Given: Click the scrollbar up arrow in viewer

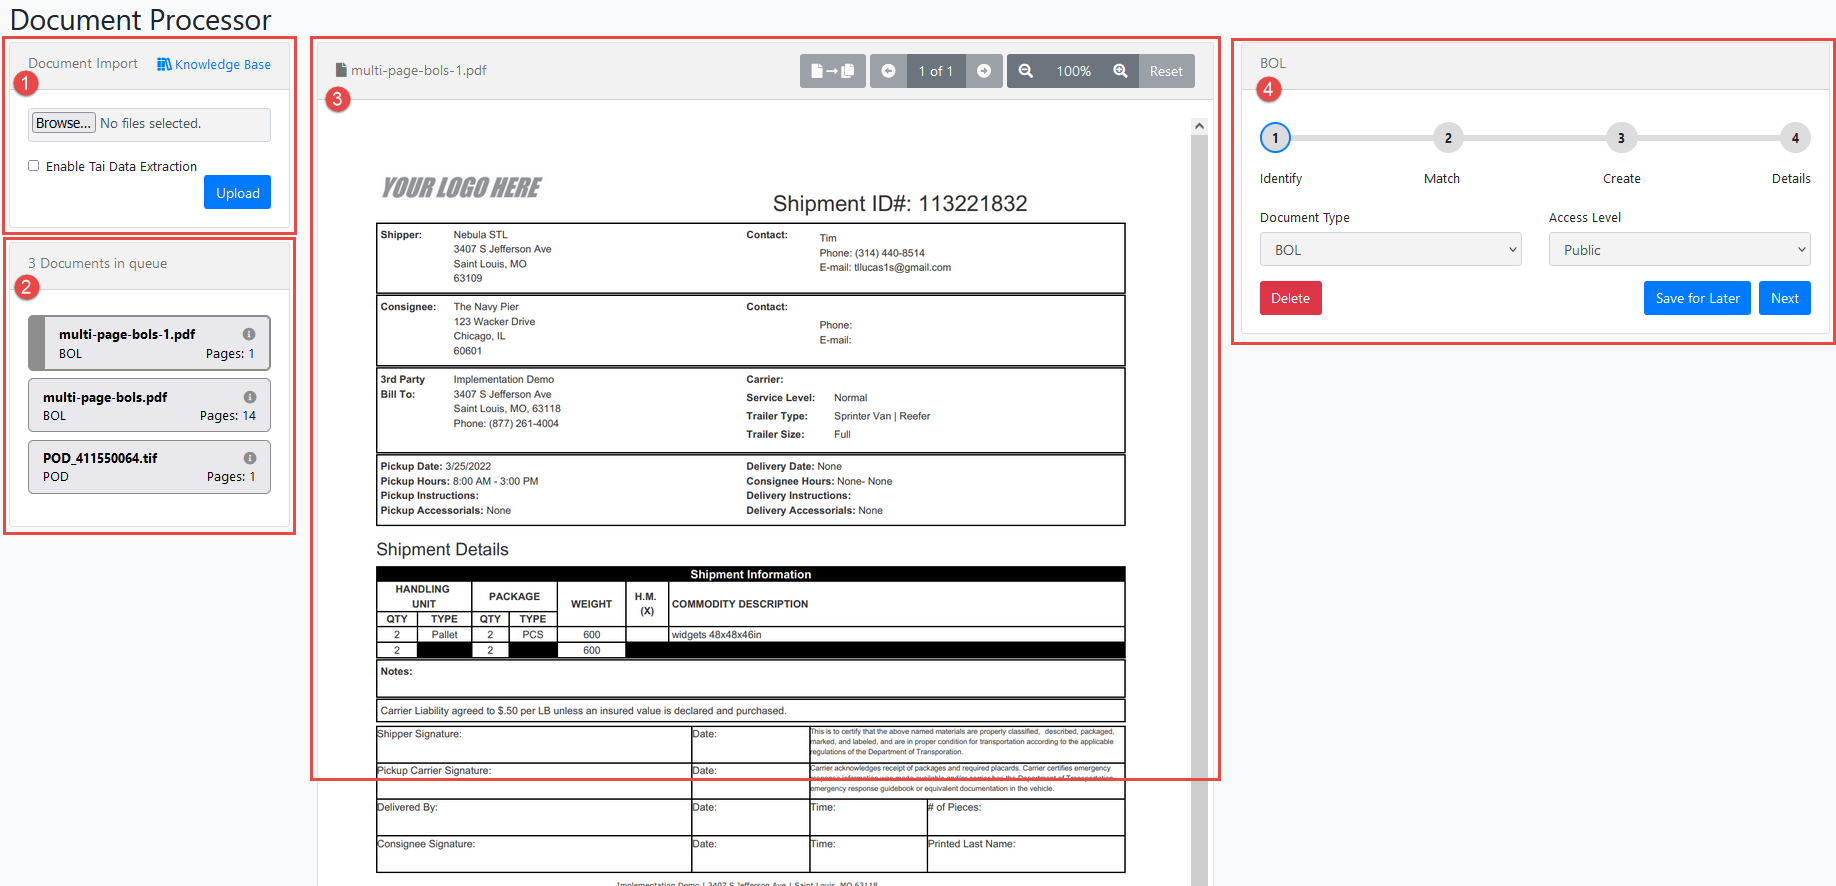Looking at the screenshot, I should click(1199, 126).
